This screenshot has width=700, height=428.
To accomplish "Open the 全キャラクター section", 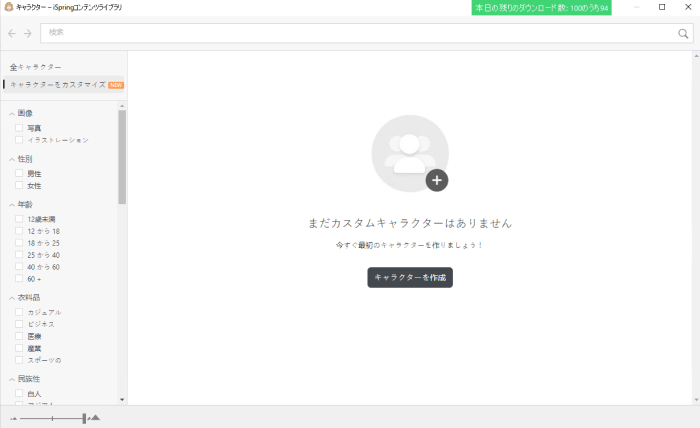I will point(36,67).
